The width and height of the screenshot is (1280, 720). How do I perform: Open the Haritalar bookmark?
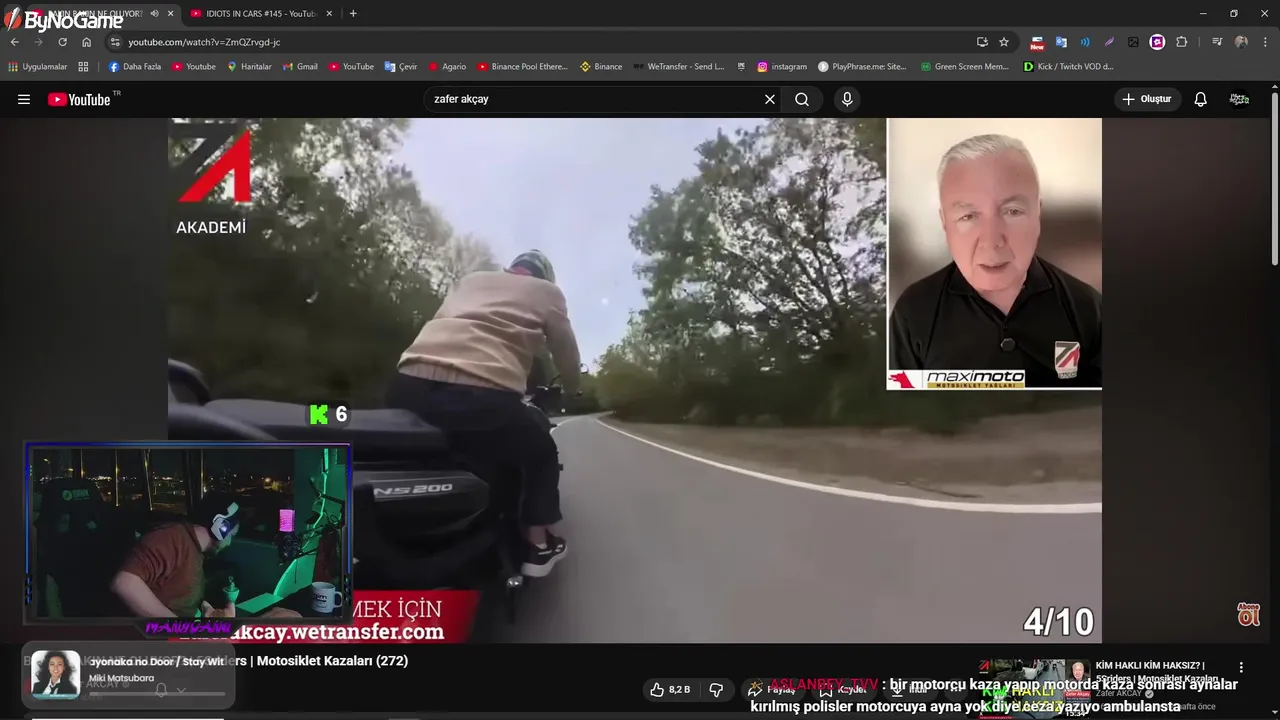[x=249, y=67]
